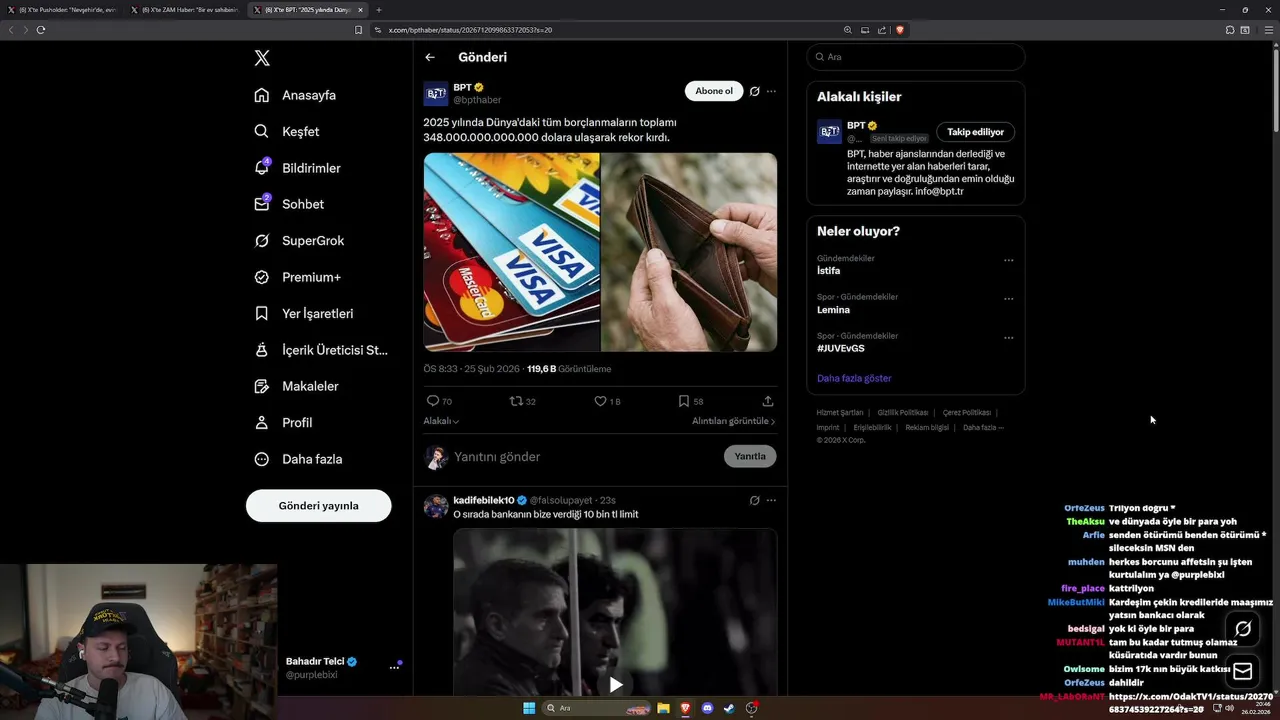Screen dimensions: 1280x720
Task: Click Grok icon on BPT post
Action: click(755, 91)
